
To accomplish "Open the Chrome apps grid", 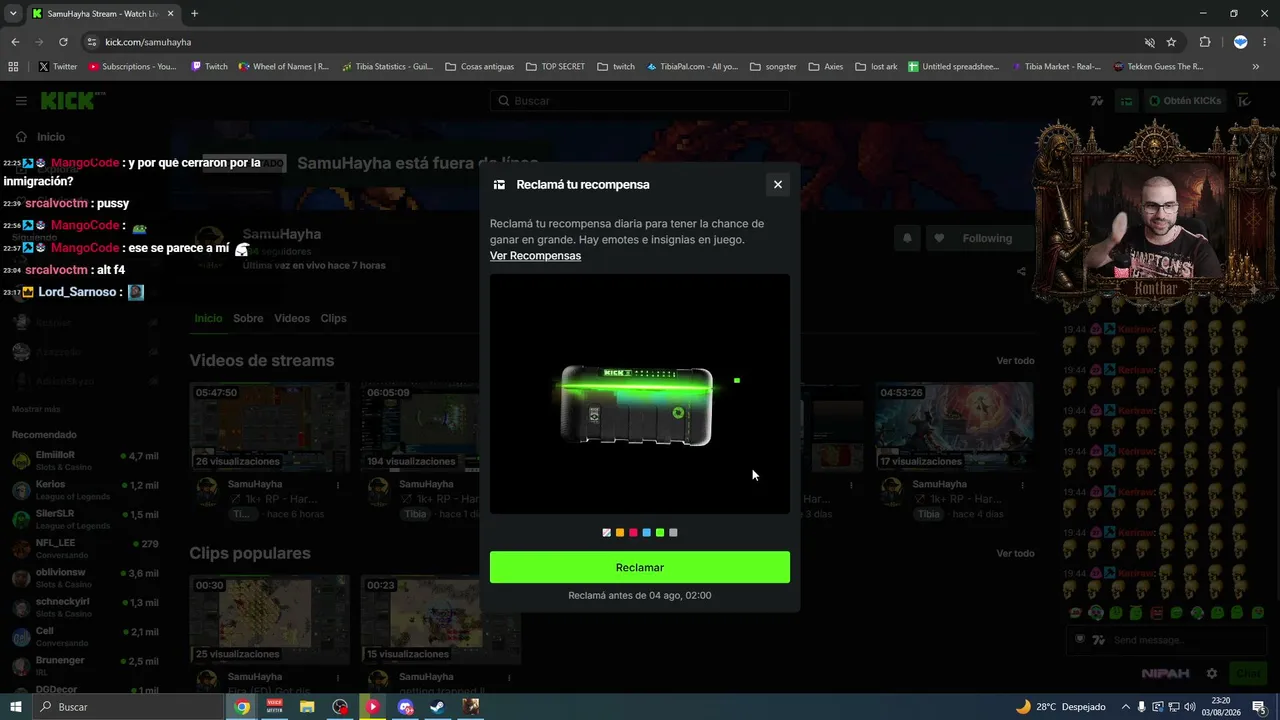I will [x=13, y=67].
